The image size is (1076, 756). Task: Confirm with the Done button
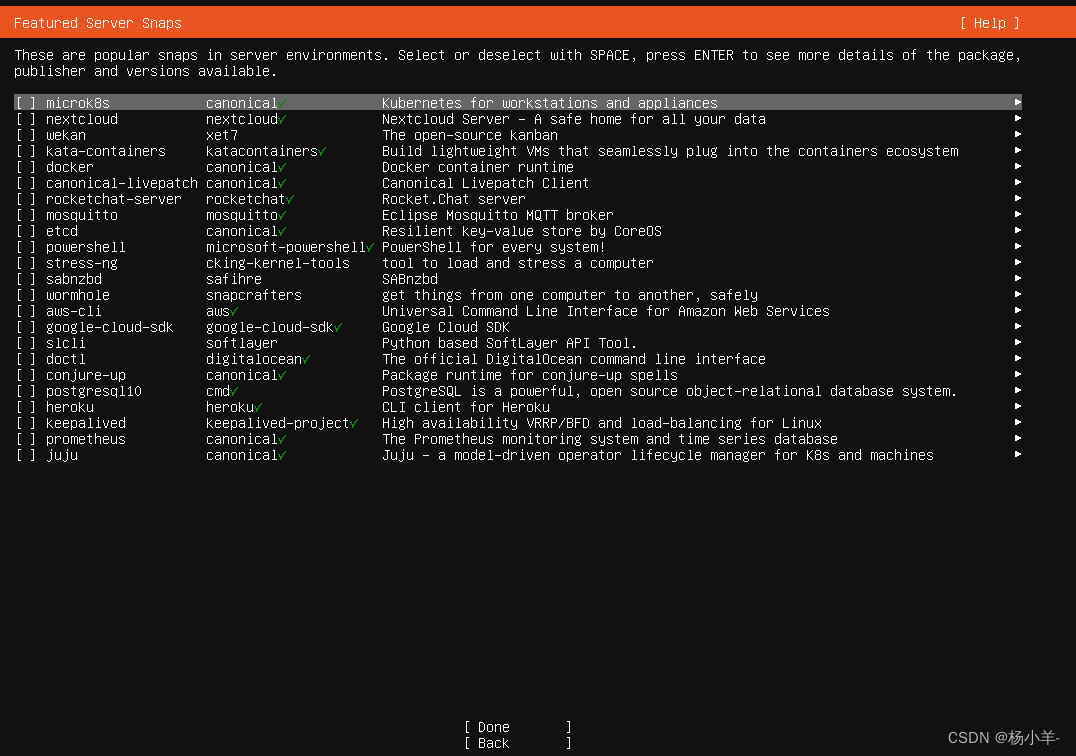pyautogui.click(x=517, y=727)
